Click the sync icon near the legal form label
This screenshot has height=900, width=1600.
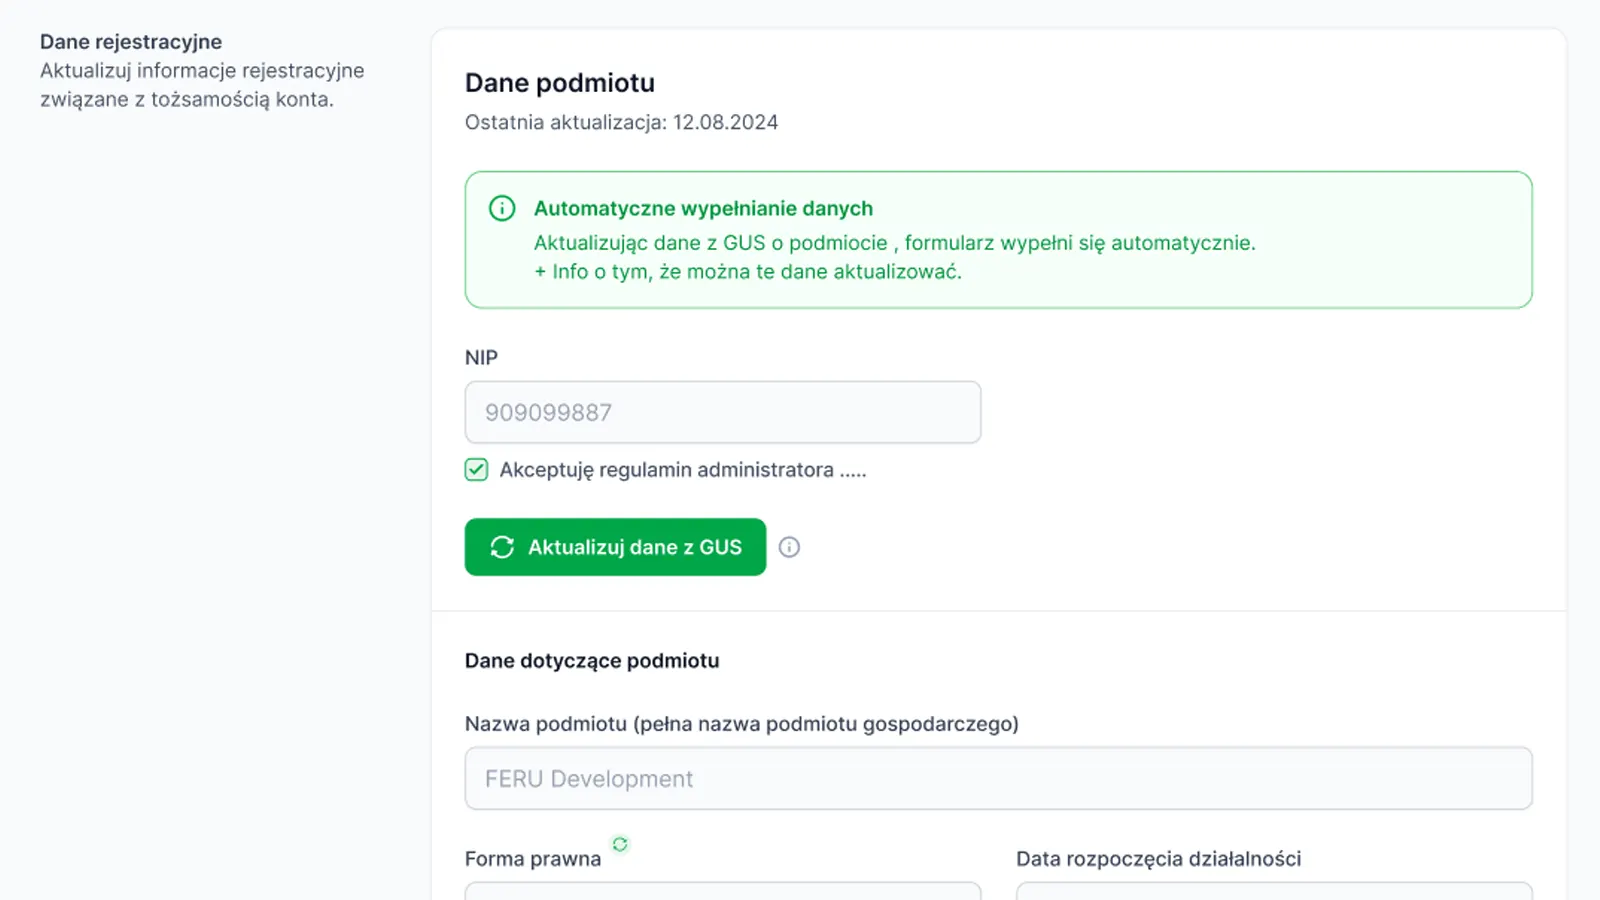click(620, 844)
